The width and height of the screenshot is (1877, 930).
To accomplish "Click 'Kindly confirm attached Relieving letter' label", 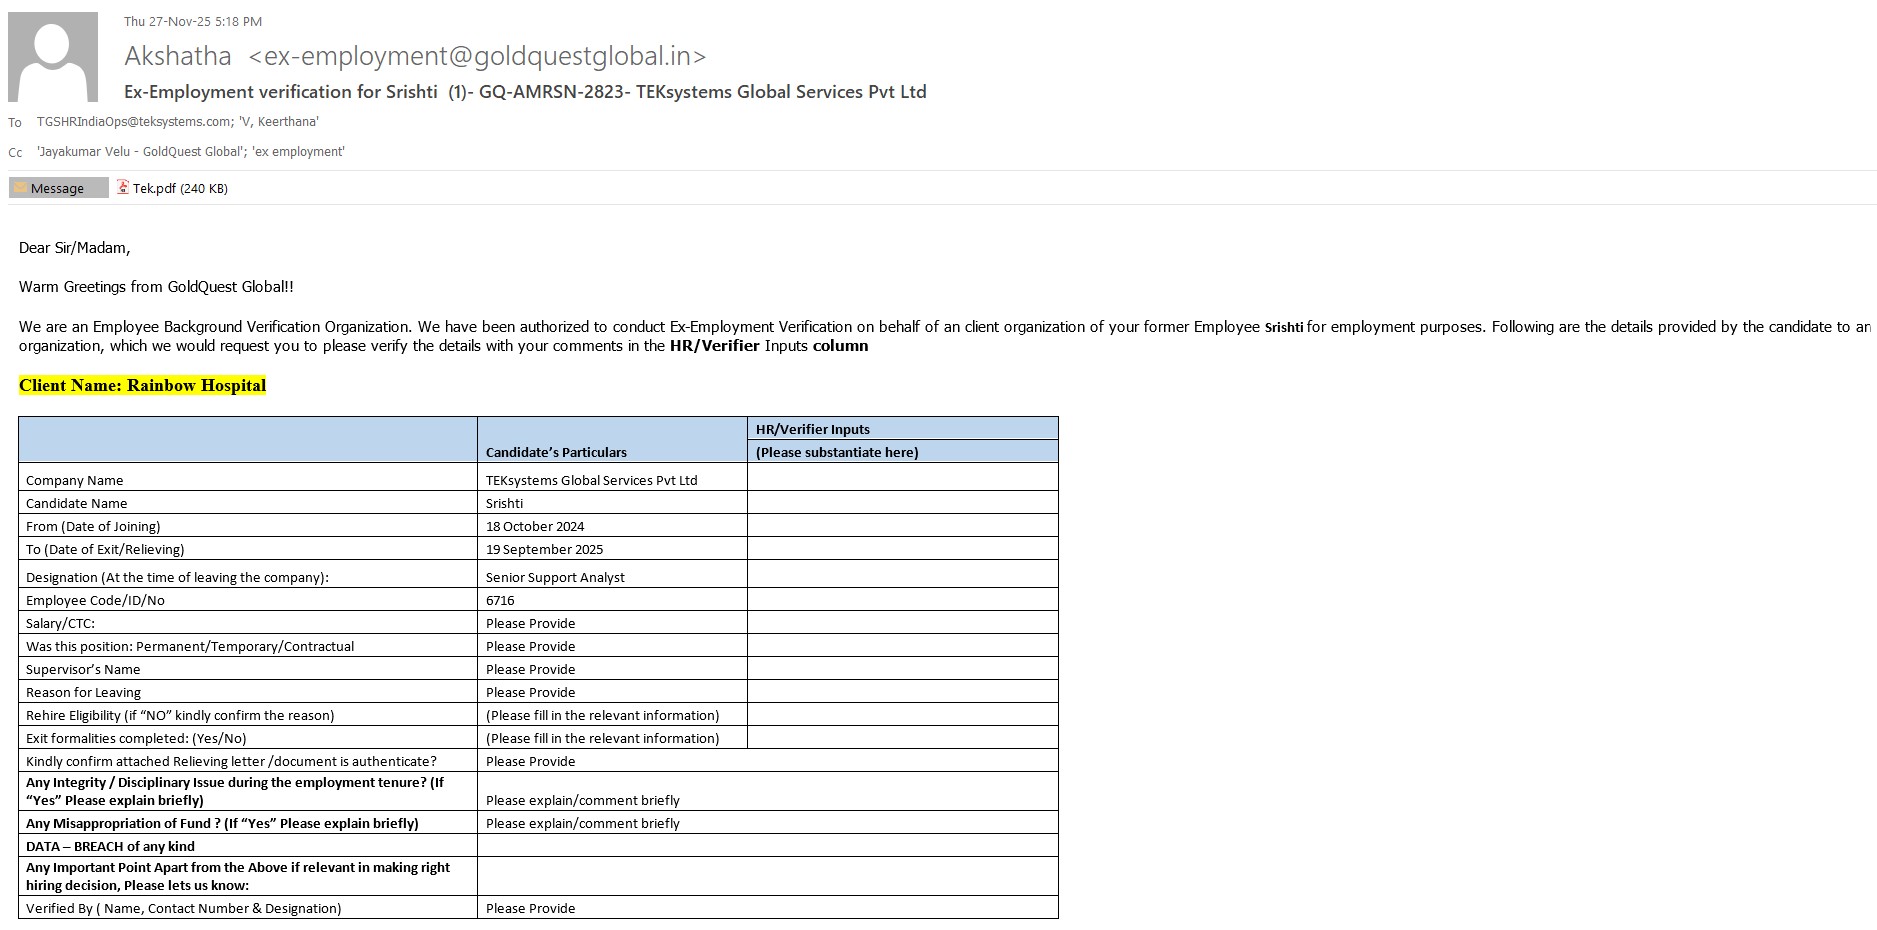I will pos(231,761).
